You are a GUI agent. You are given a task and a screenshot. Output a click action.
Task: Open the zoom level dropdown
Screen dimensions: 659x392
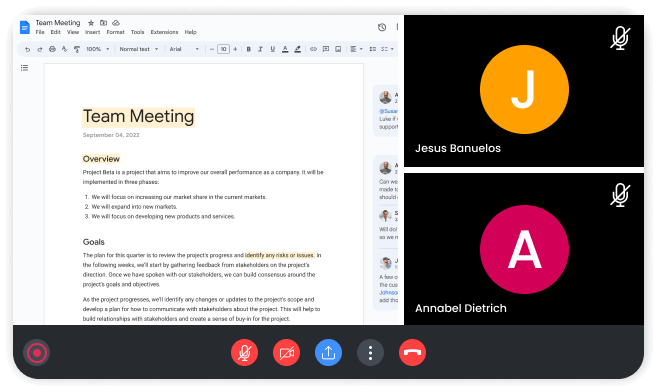click(x=98, y=49)
